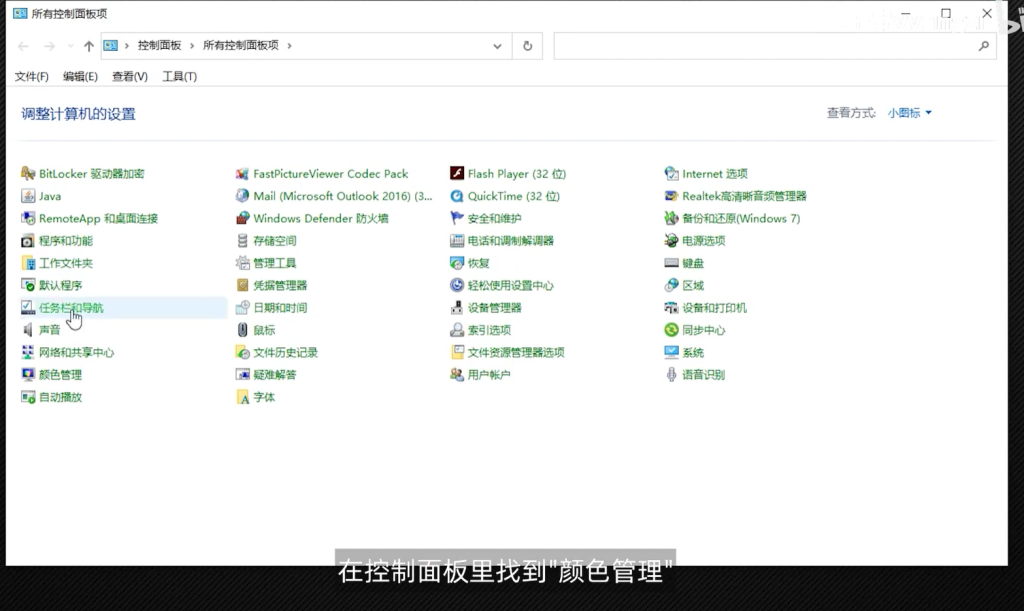Click the Internet 选项 icon
This screenshot has width=1024, height=611.
pos(671,174)
